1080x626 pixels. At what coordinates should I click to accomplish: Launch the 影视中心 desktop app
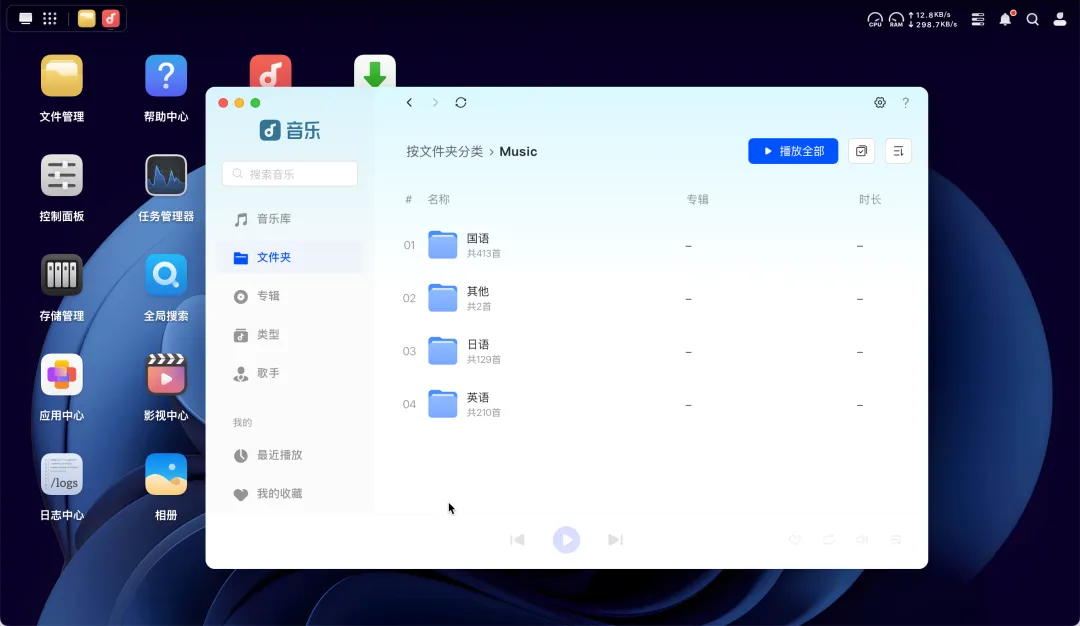click(x=166, y=375)
